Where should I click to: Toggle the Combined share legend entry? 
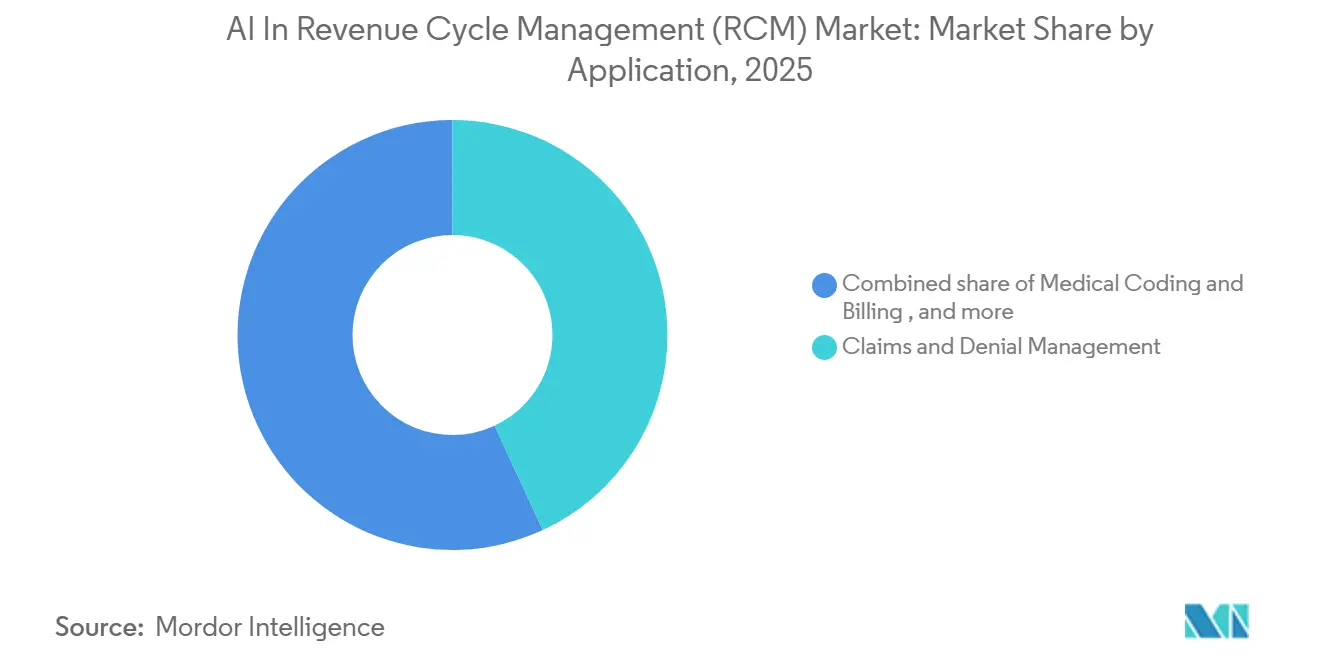pyautogui.click(x=1040, y=296)
